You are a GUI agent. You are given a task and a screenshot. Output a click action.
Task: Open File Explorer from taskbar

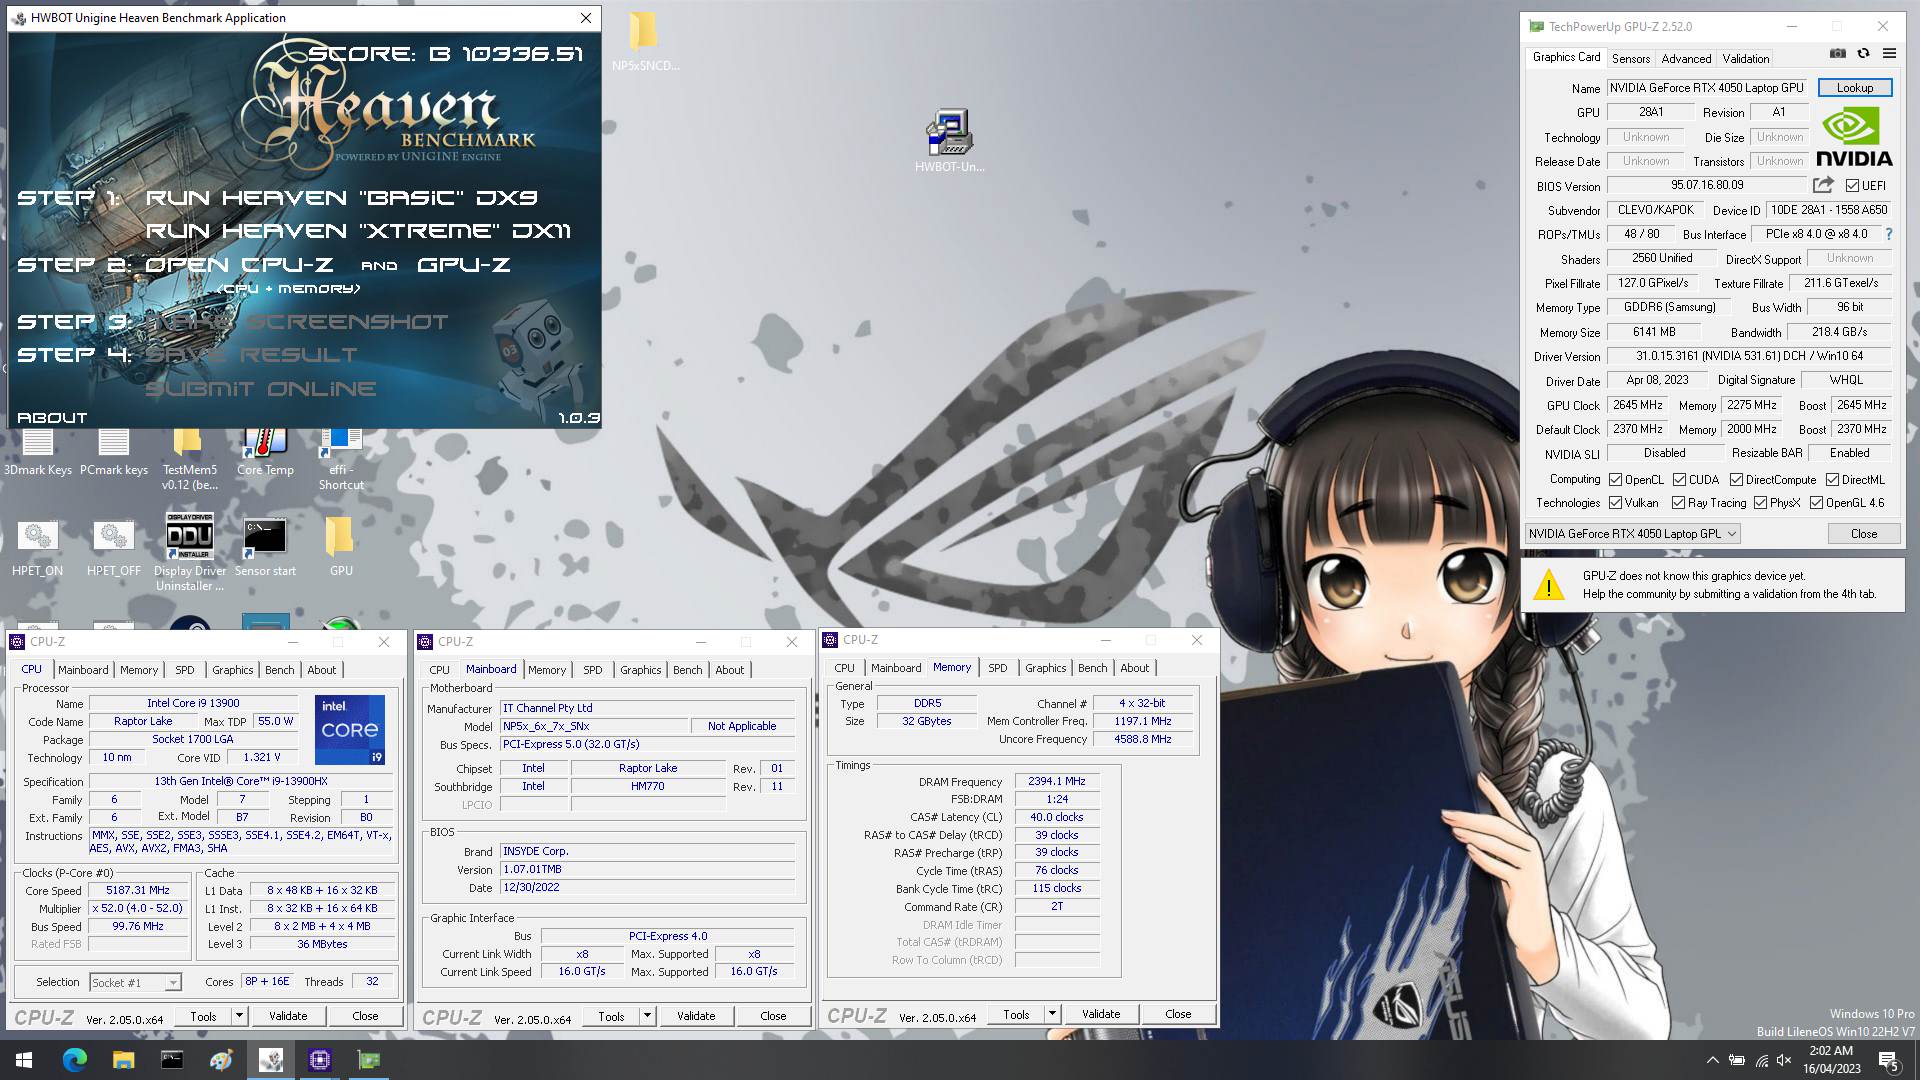pyautogui.click(x=123, y=1060)
